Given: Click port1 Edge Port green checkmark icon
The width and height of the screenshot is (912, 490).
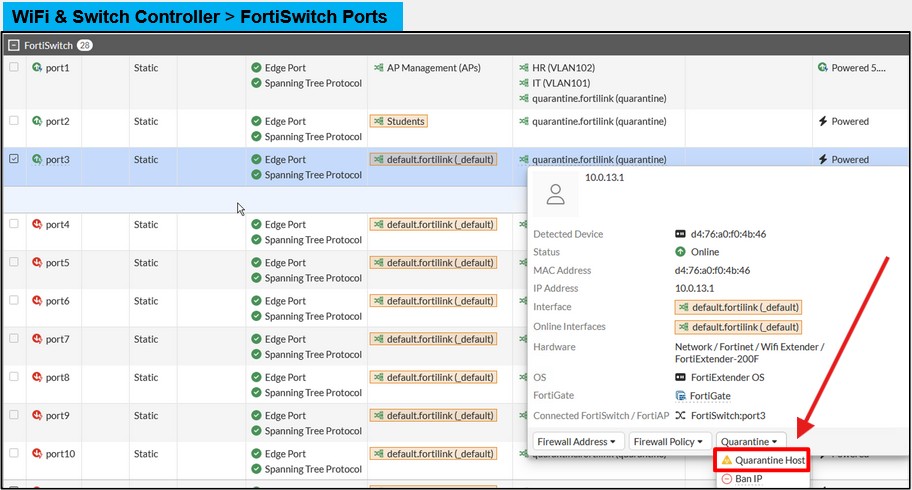Looking at the screenshot, I should [x=256, y=68].
